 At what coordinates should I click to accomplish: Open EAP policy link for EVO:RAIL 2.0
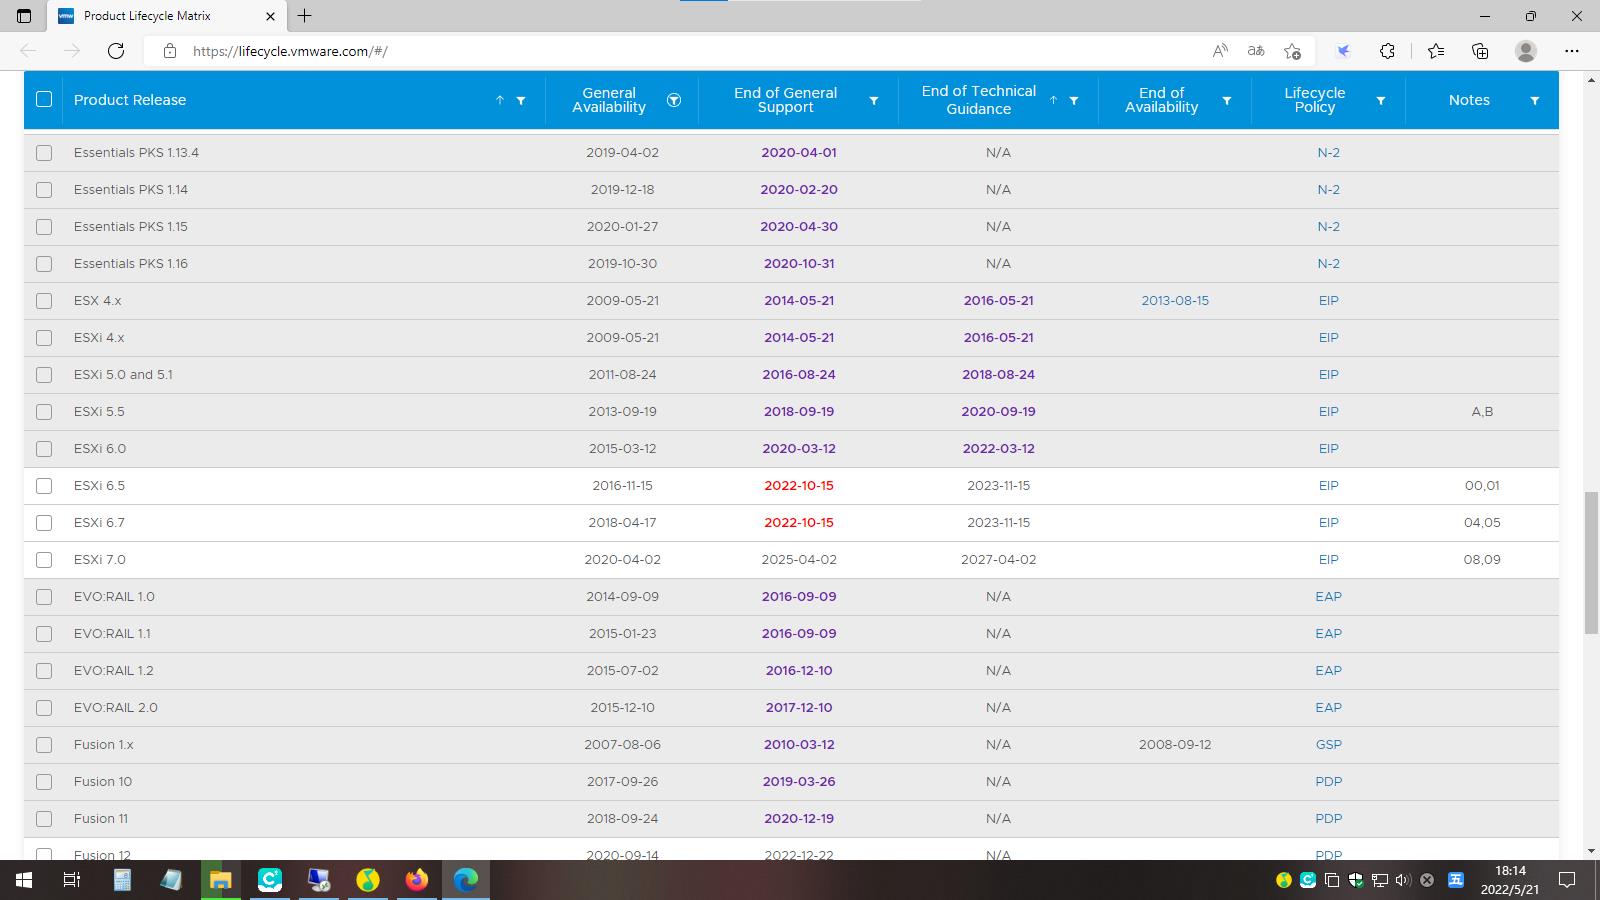tap(1328, 708)
